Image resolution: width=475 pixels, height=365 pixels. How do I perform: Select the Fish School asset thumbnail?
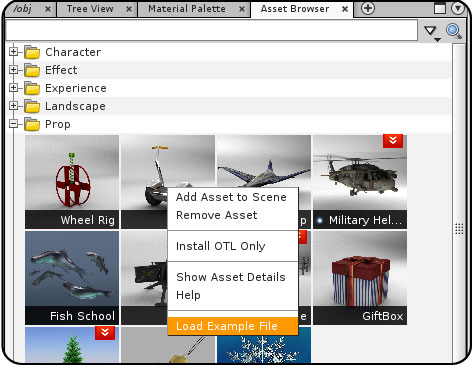tap(72, 278)
